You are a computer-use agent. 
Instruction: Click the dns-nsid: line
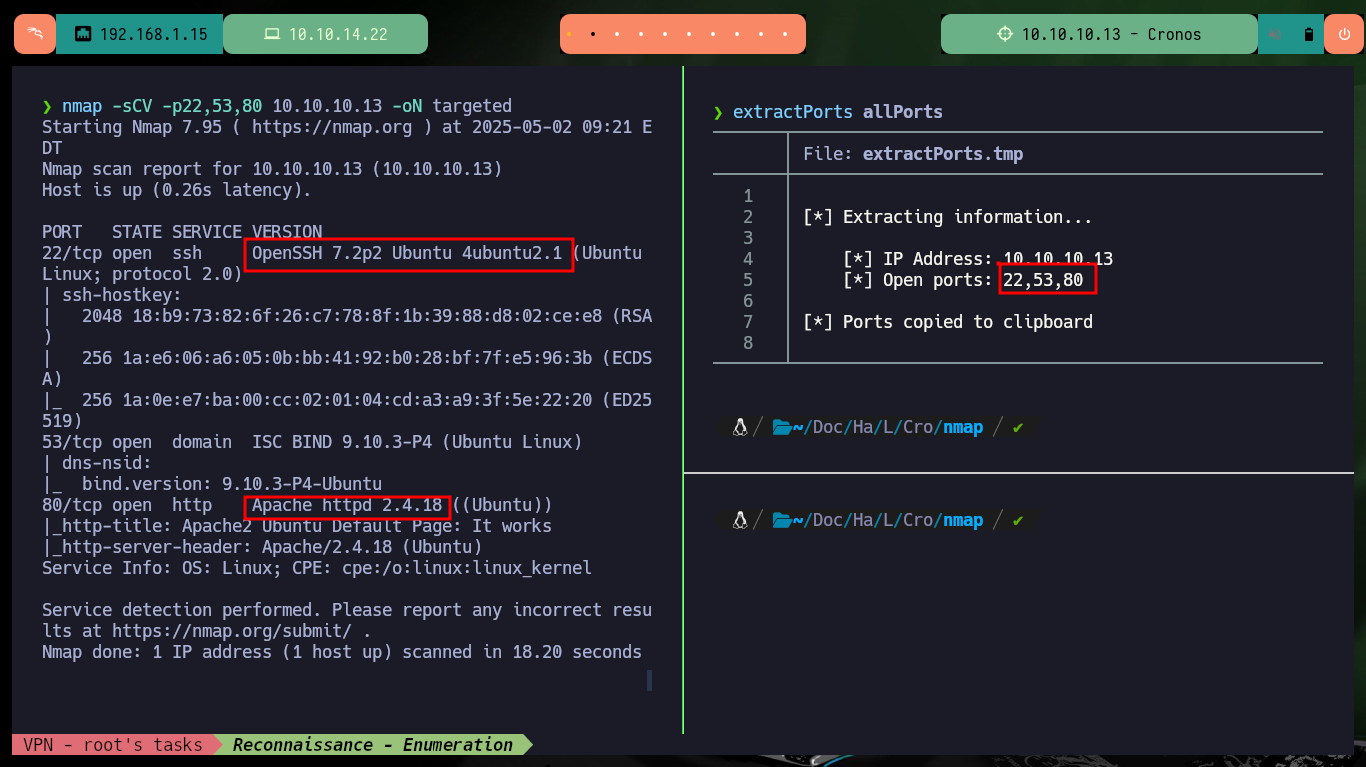(97, 463)
